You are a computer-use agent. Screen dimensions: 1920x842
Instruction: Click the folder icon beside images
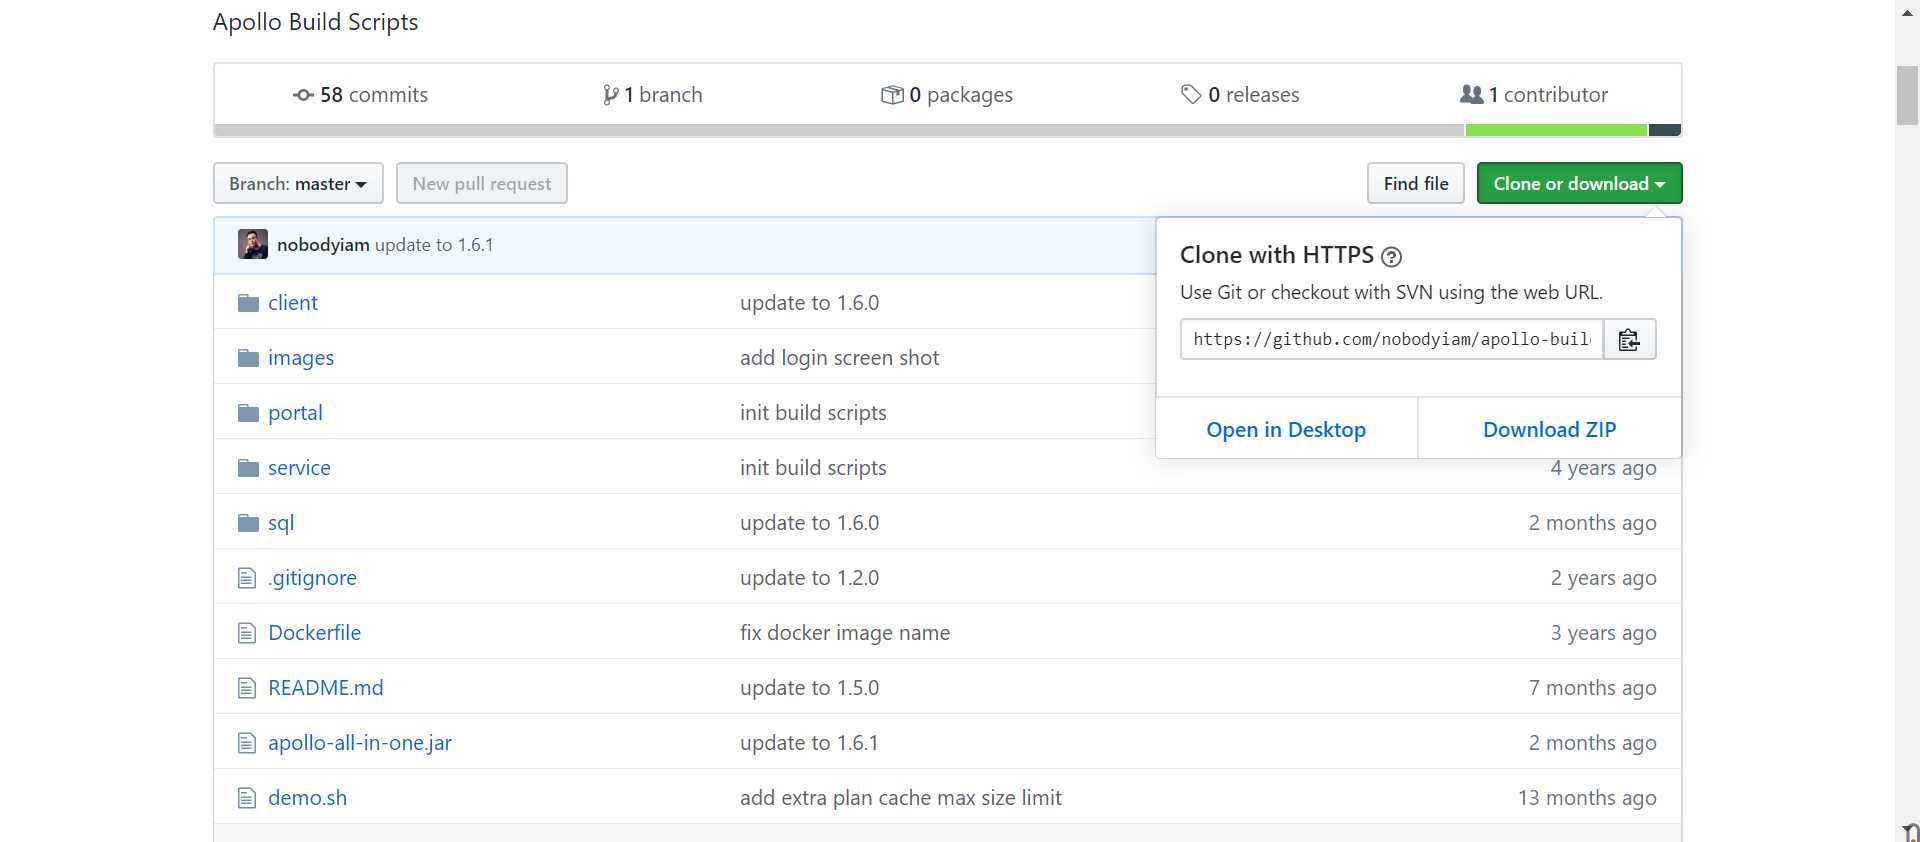pyautogui.click(x=249, y=358)
